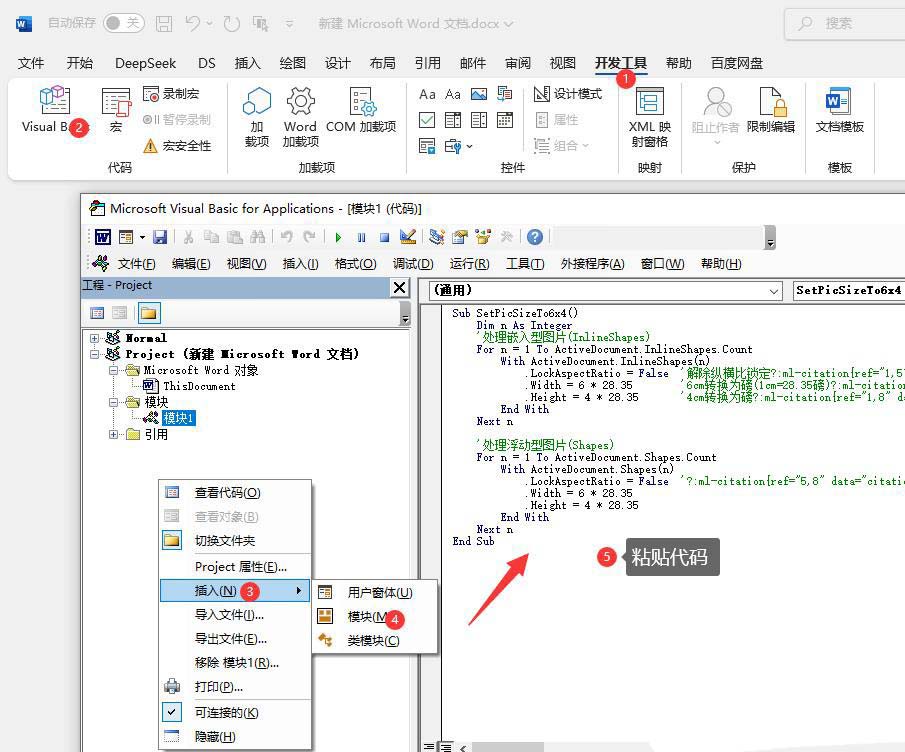Insert a date picker content control

[x=505, y=120]
